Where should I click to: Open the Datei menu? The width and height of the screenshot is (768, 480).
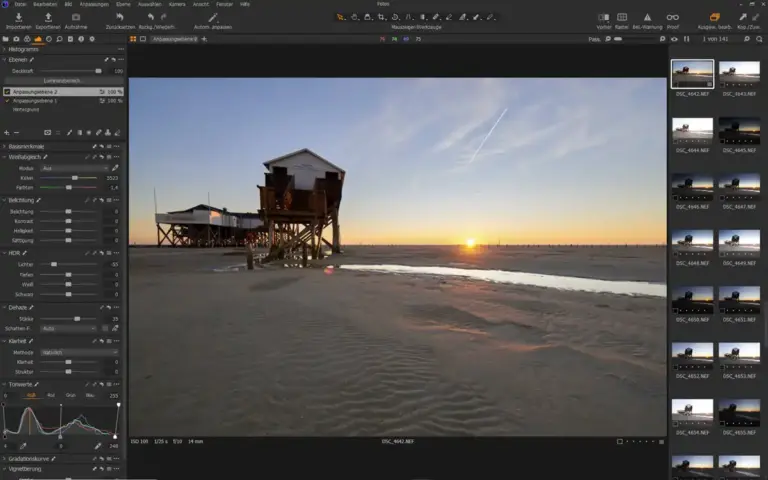click(x=21, y=4)
